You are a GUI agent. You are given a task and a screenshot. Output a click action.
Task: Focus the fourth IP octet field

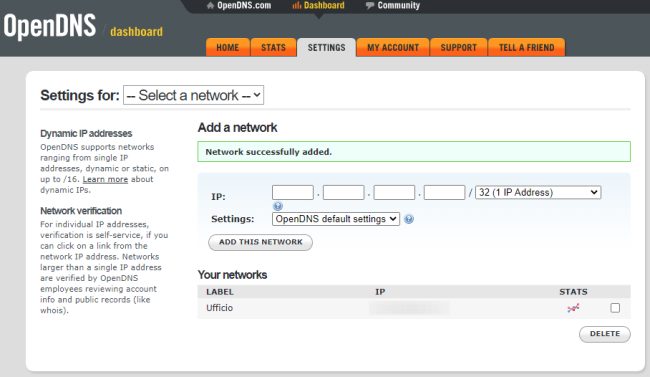click(444, 192)
